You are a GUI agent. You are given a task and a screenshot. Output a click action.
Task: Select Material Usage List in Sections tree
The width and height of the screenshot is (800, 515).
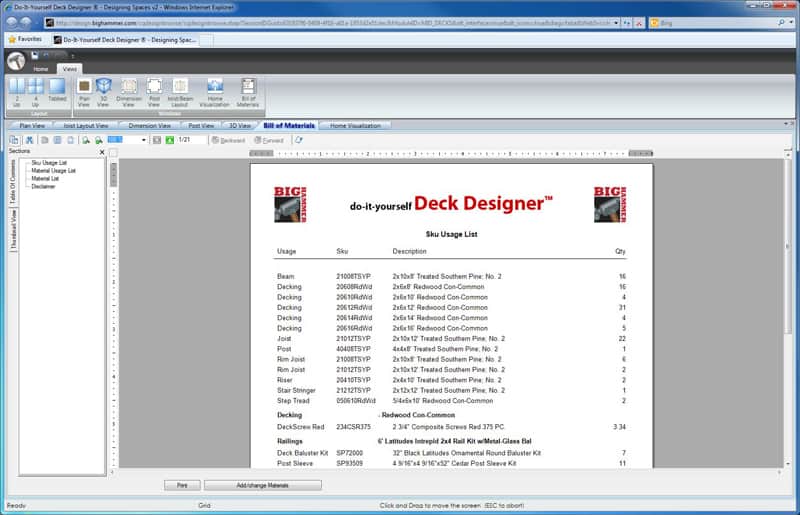click(54, 170)
